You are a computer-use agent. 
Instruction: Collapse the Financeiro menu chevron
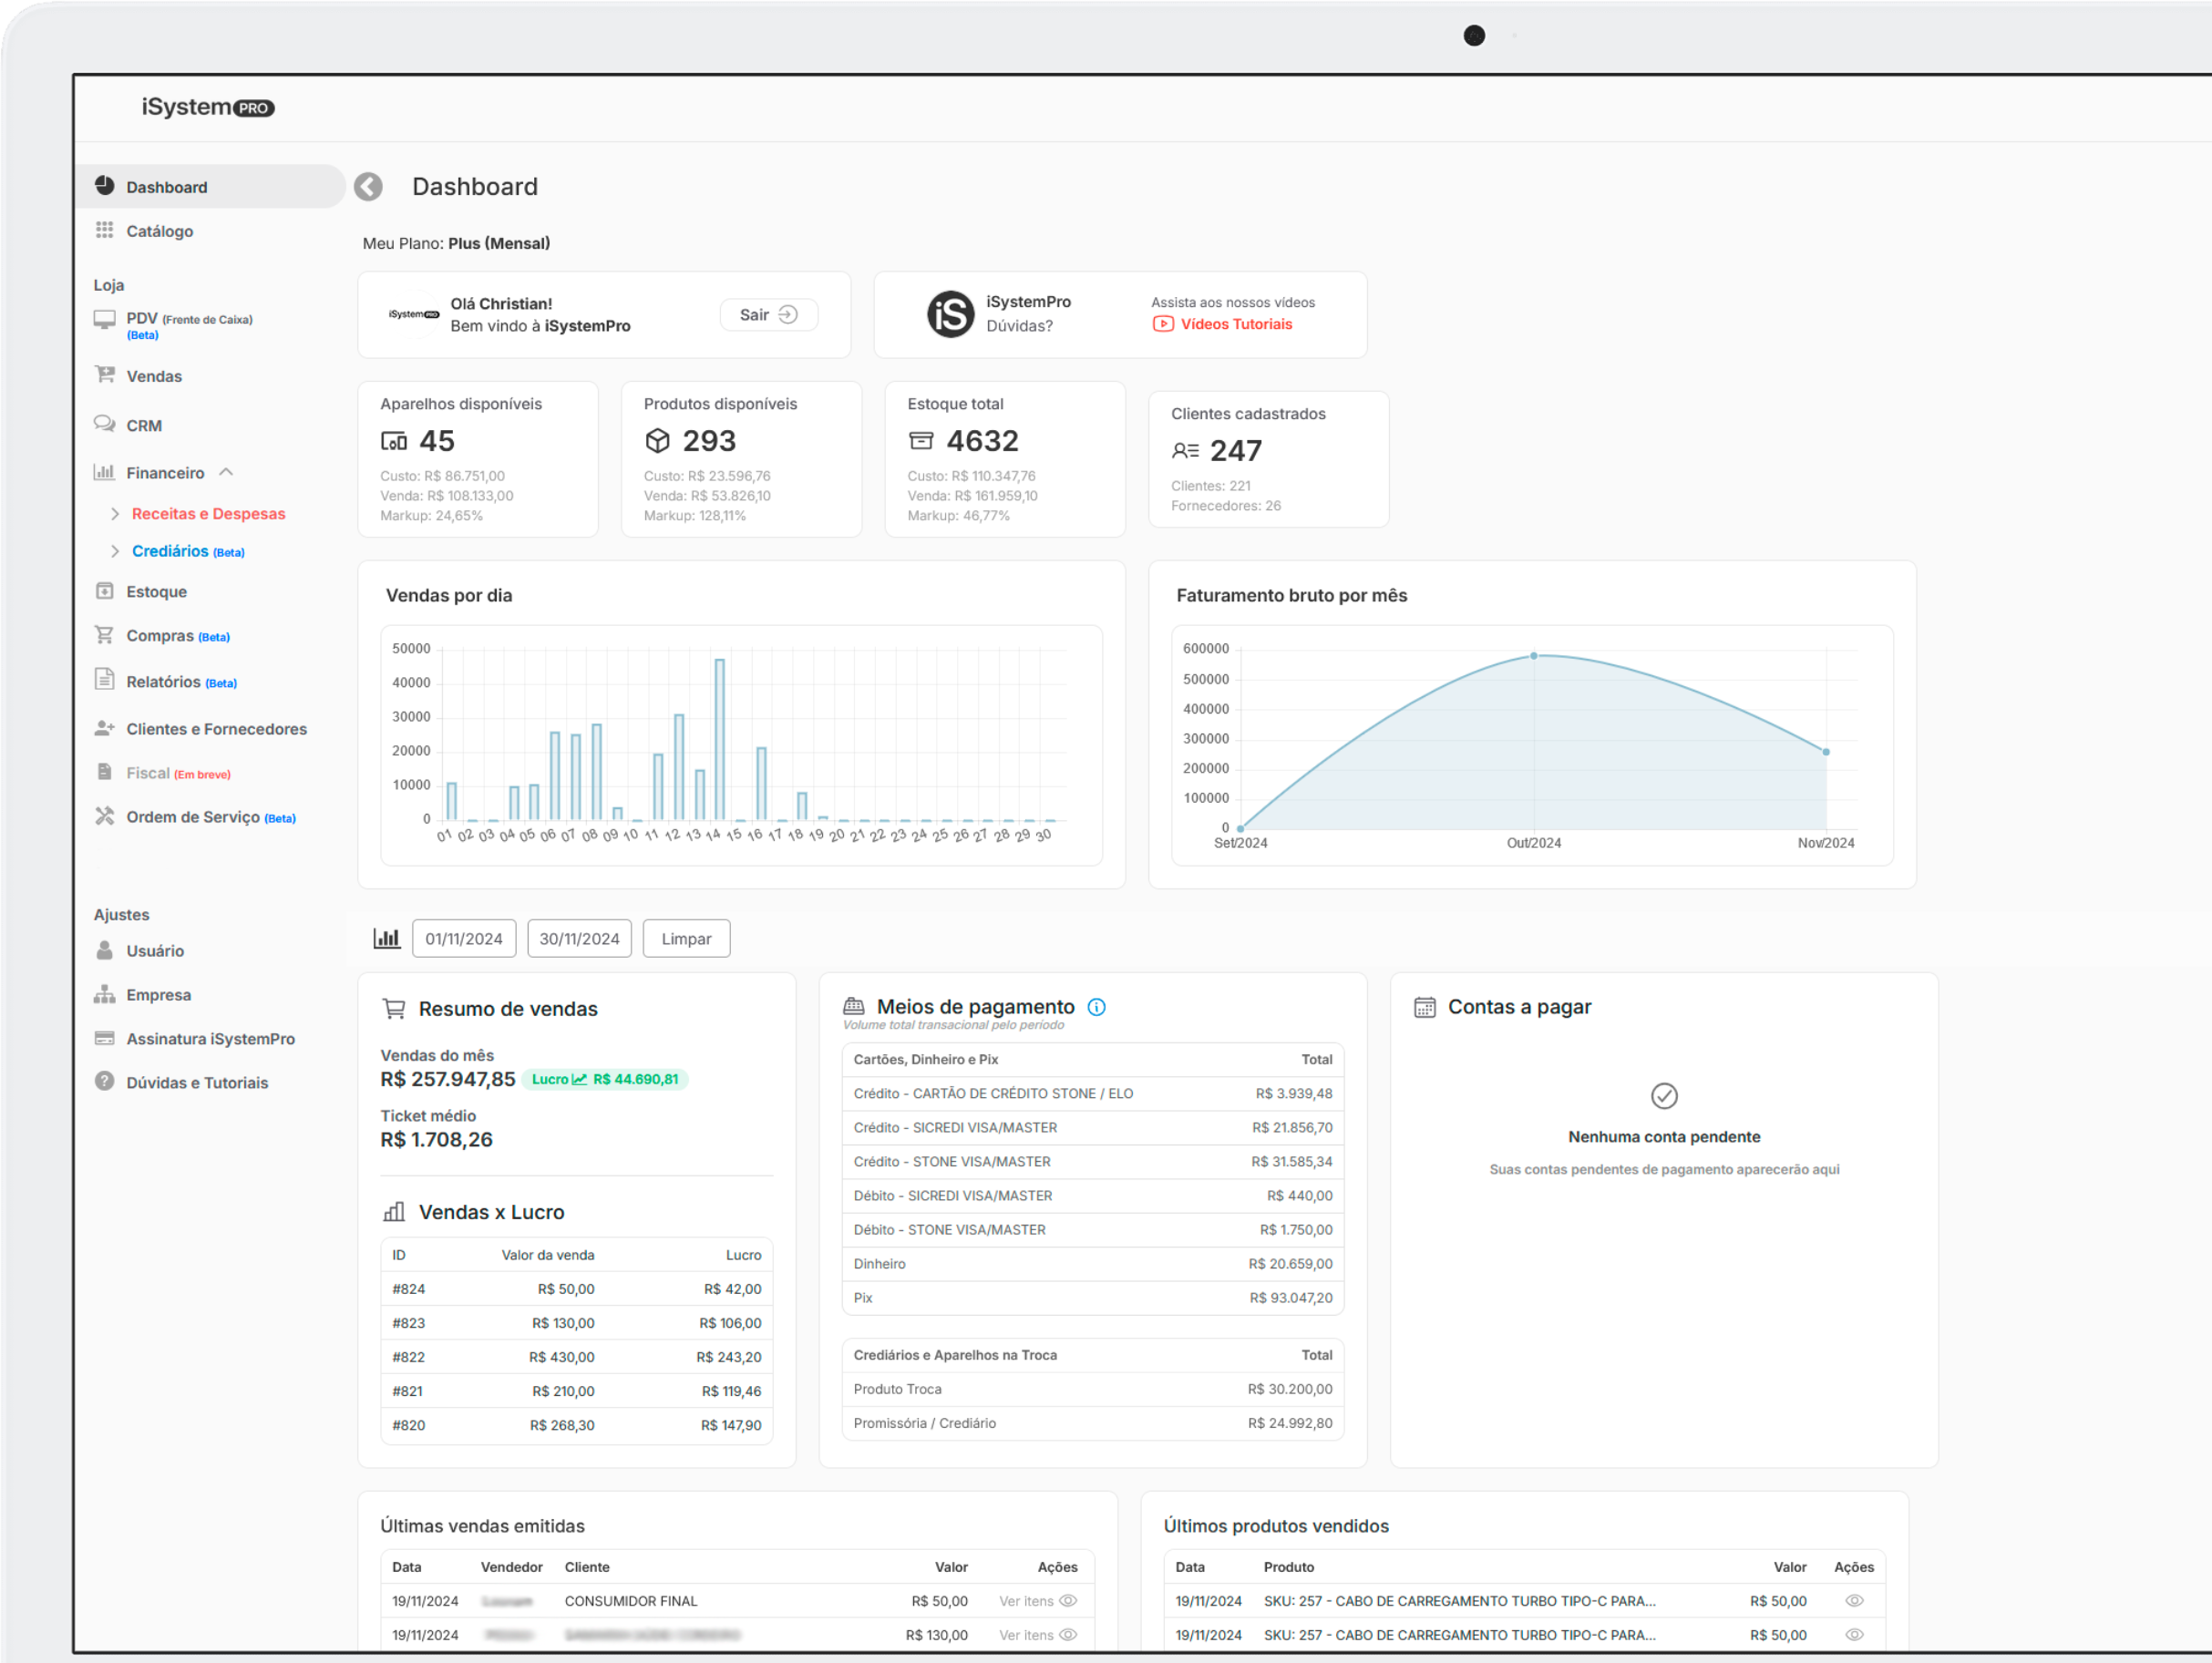tap(226, 472)
